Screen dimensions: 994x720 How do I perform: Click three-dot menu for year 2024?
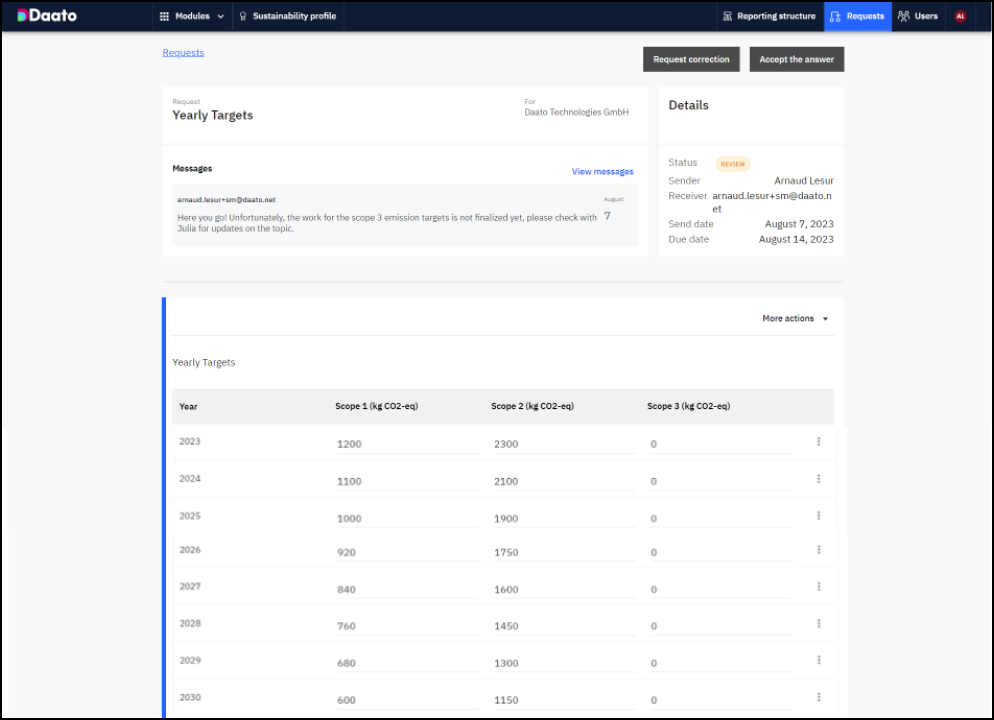pyautogui.click(x=818, y=479)
